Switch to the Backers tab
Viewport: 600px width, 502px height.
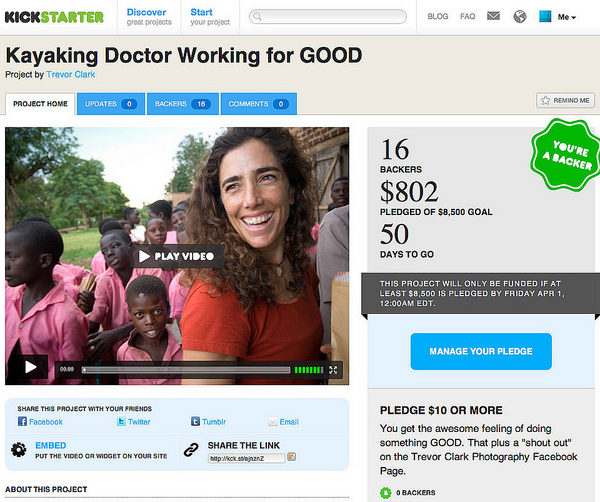coord(183,104)
